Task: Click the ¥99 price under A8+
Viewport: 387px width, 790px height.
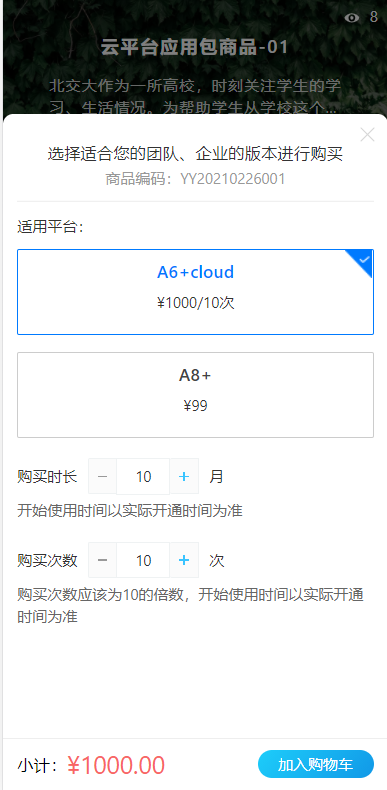Action: click(x=196, y=406)
